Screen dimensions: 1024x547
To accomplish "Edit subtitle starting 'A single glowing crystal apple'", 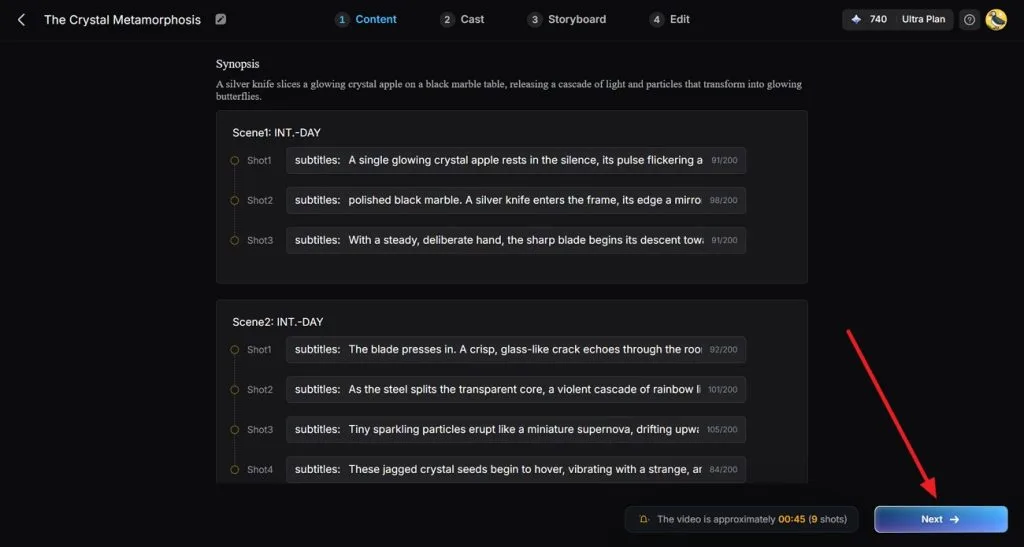I will [516, 161].
